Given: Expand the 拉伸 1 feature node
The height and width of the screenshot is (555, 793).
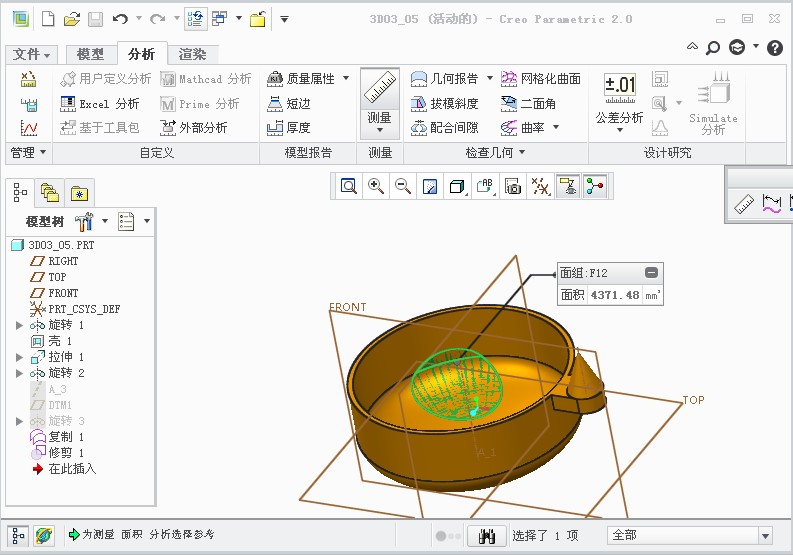Looking at the screenshot, I should coord(19,357).
